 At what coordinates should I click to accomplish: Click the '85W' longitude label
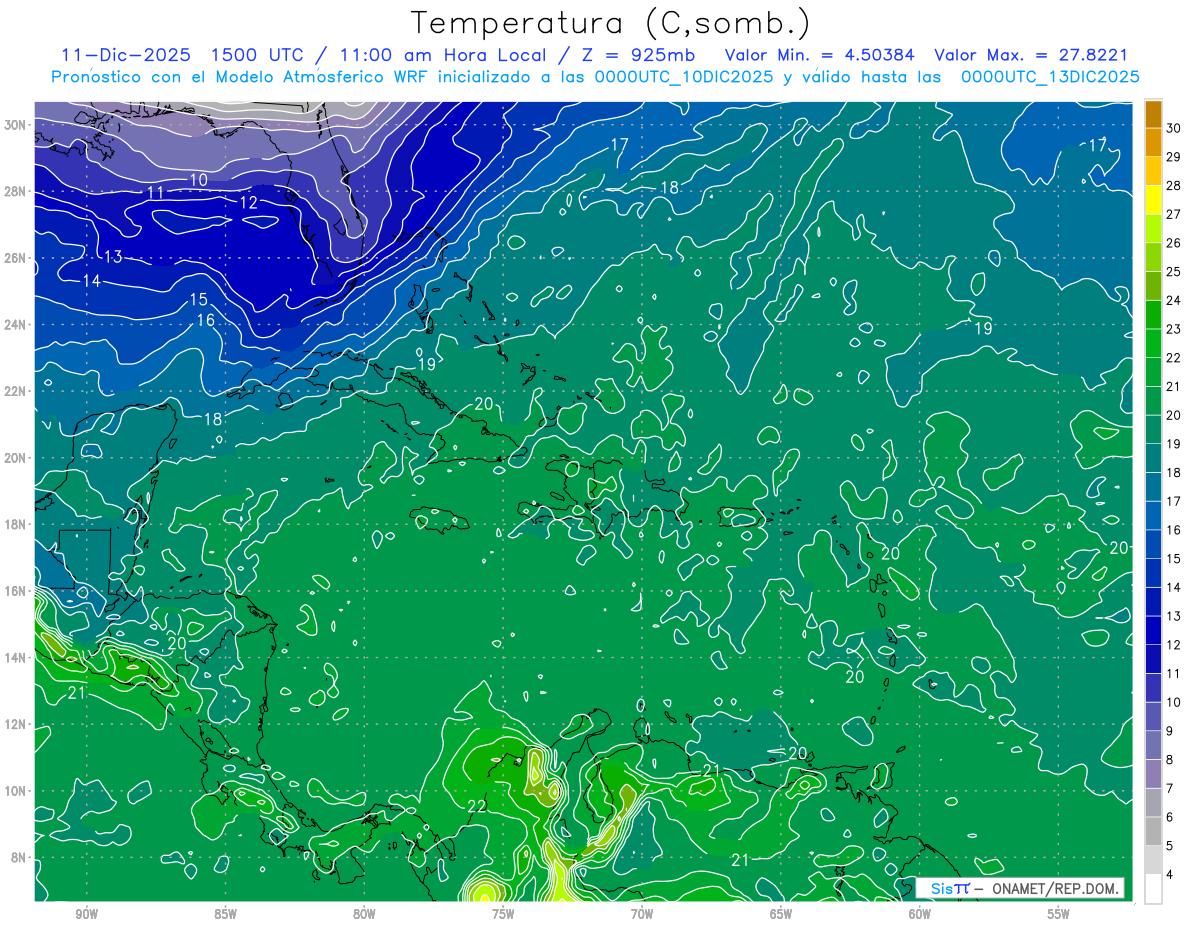(x=226, y=914)
